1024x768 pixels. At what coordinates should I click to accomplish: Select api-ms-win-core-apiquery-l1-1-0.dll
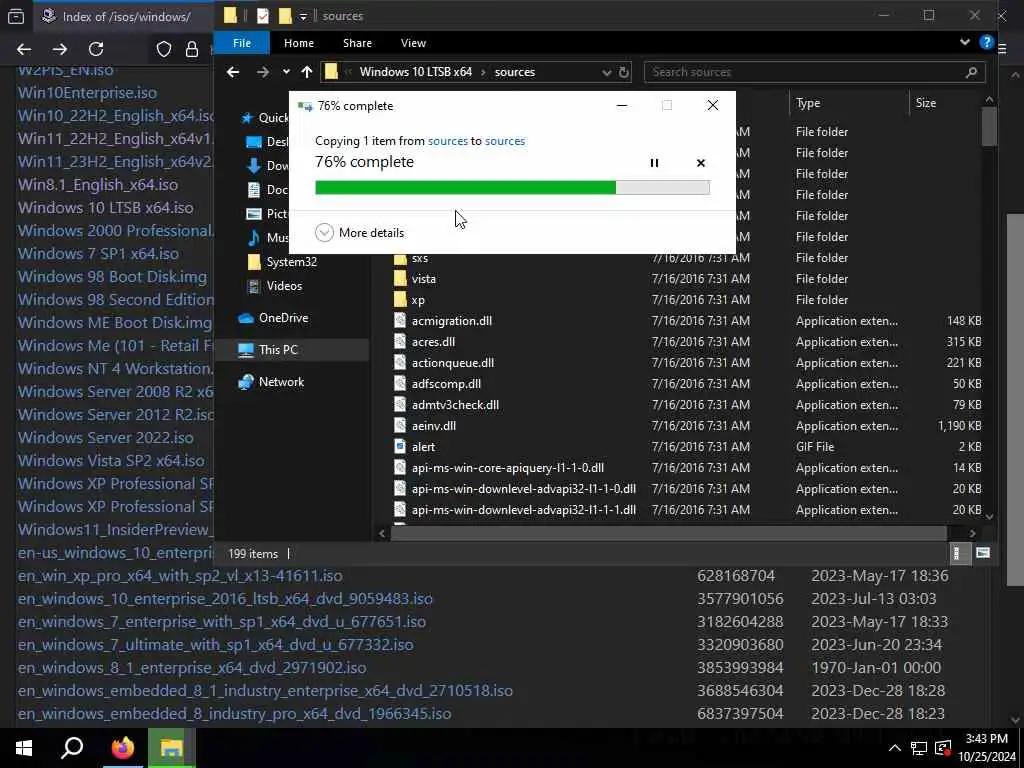[x=507, y=468]
